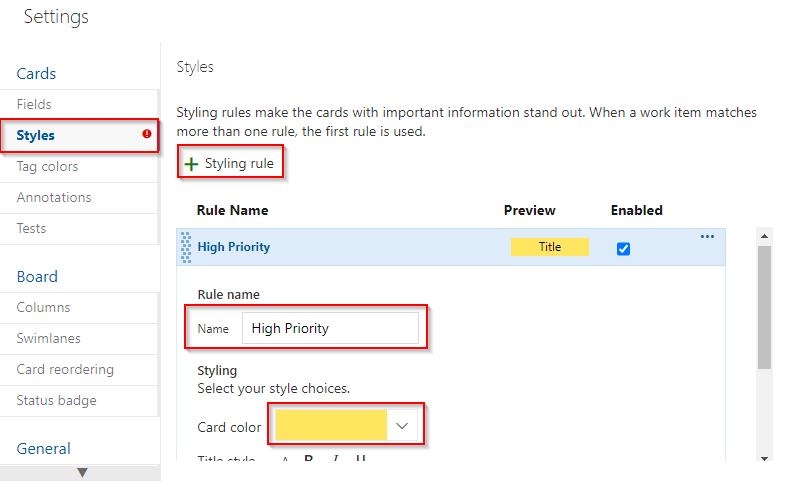Click the green plus icon for Styling rule

click(x=191, y=164)
